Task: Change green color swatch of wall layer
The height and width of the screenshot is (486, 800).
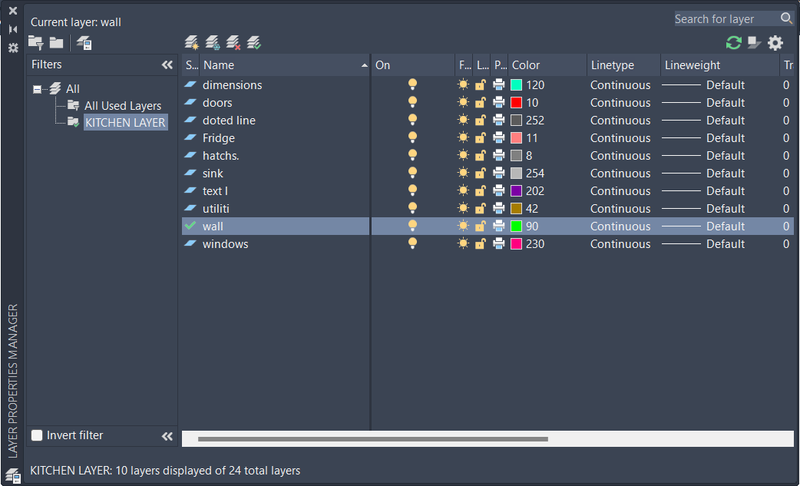Action: pos(516,226)
